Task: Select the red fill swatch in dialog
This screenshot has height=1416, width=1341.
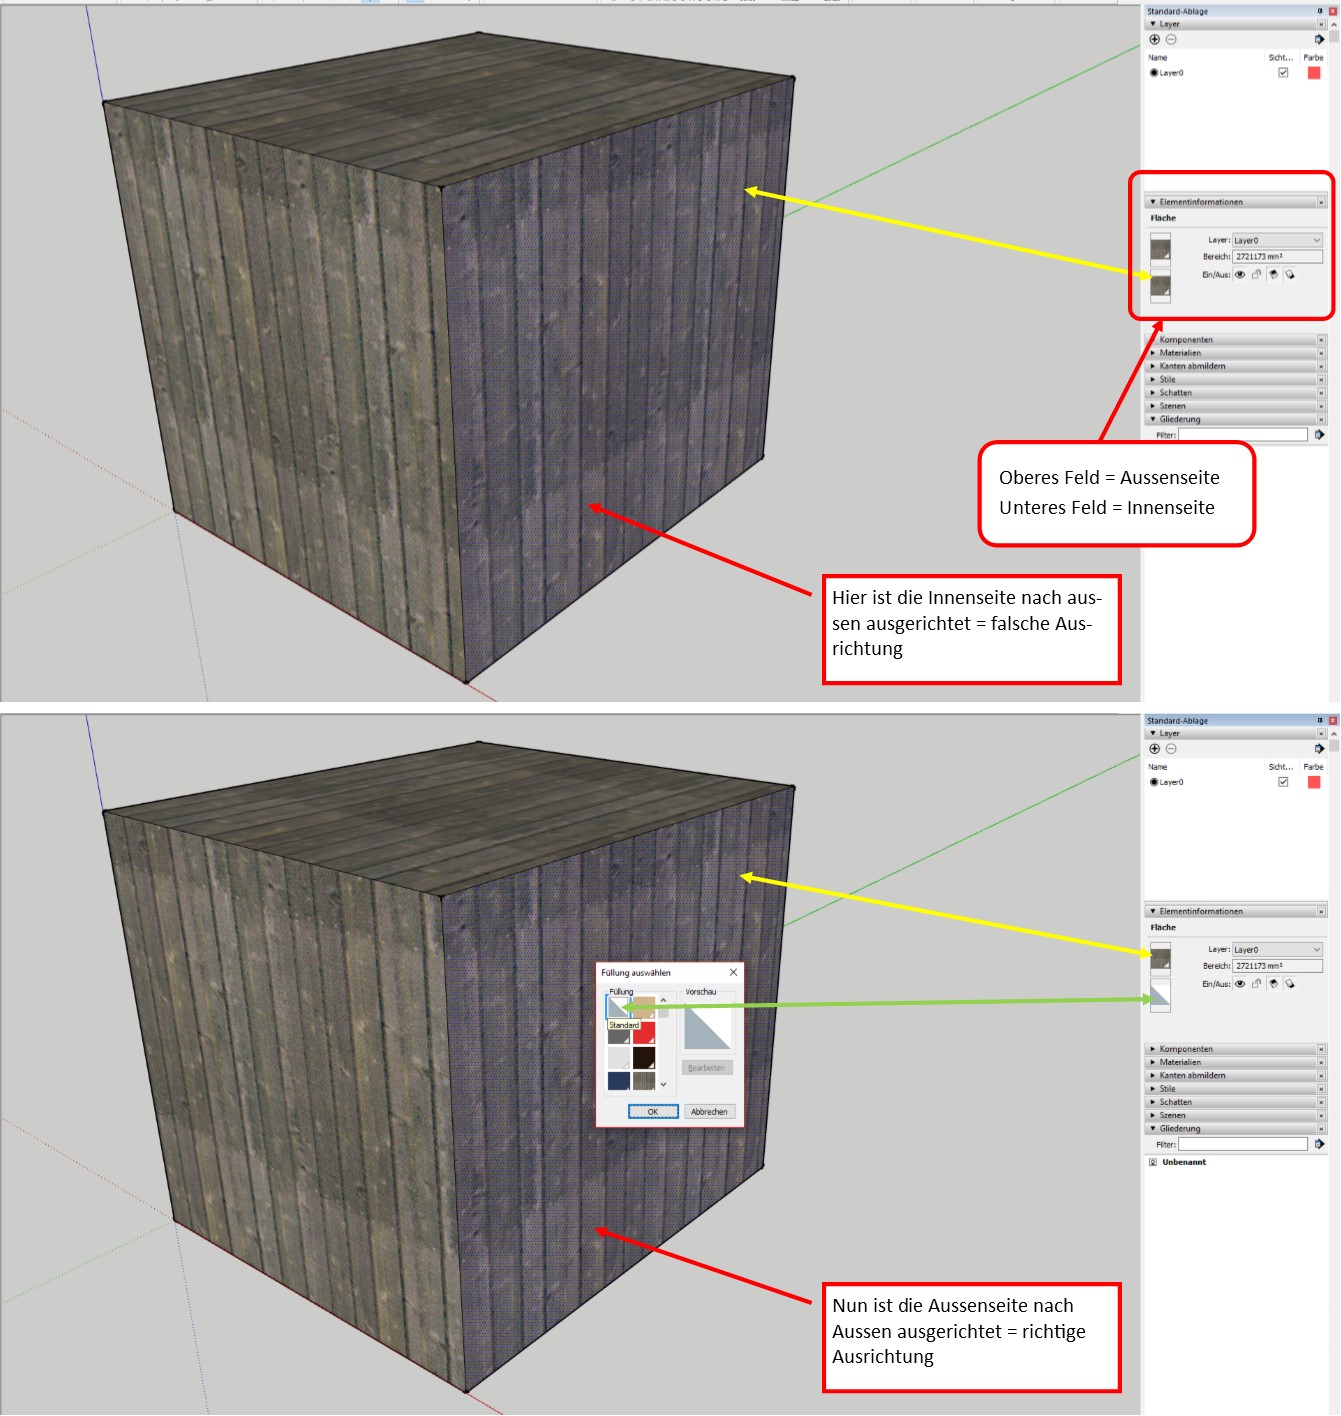Action: pos(644,1034)
